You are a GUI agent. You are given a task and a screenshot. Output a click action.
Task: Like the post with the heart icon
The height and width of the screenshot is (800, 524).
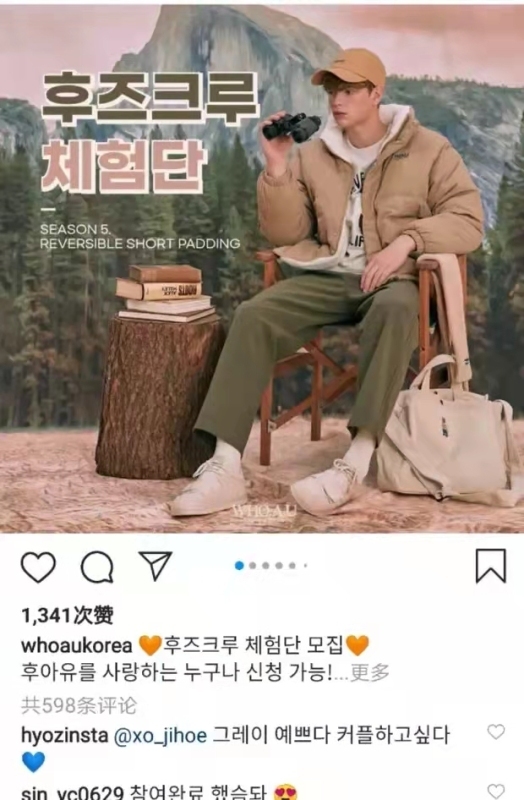(x=38, y=567)
